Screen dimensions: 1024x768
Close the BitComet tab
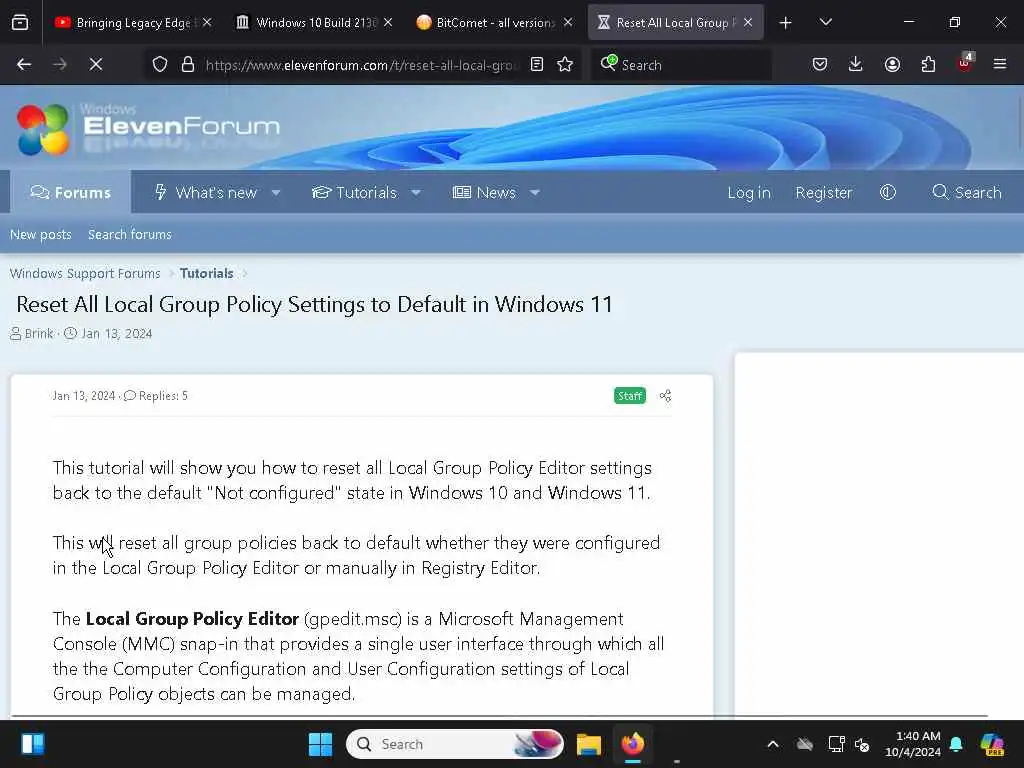(568, 22)
